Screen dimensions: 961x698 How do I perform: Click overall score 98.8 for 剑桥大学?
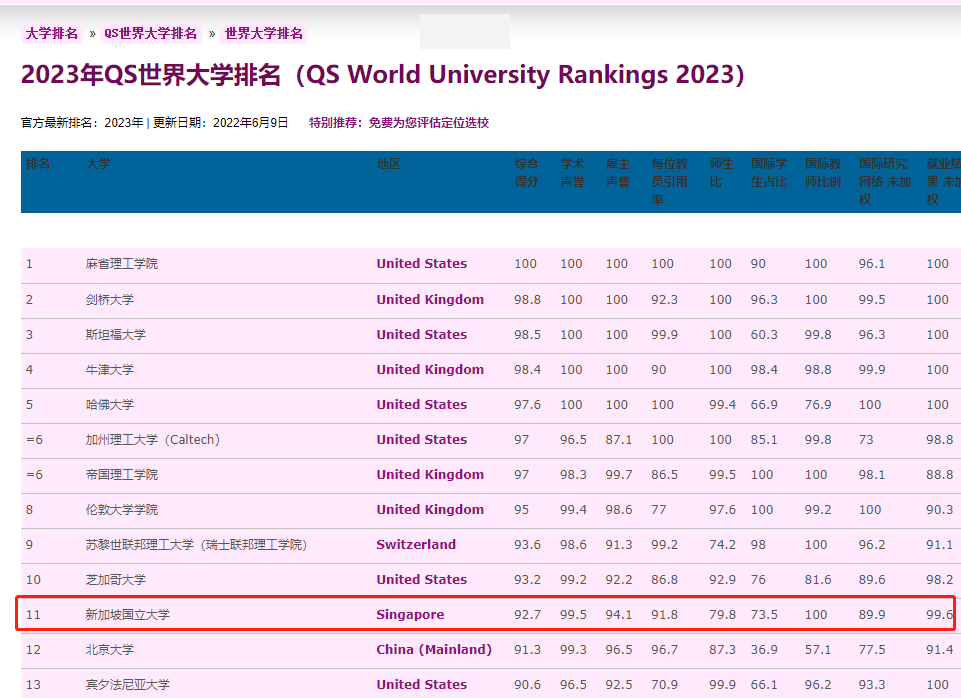(x=527, y=300)
